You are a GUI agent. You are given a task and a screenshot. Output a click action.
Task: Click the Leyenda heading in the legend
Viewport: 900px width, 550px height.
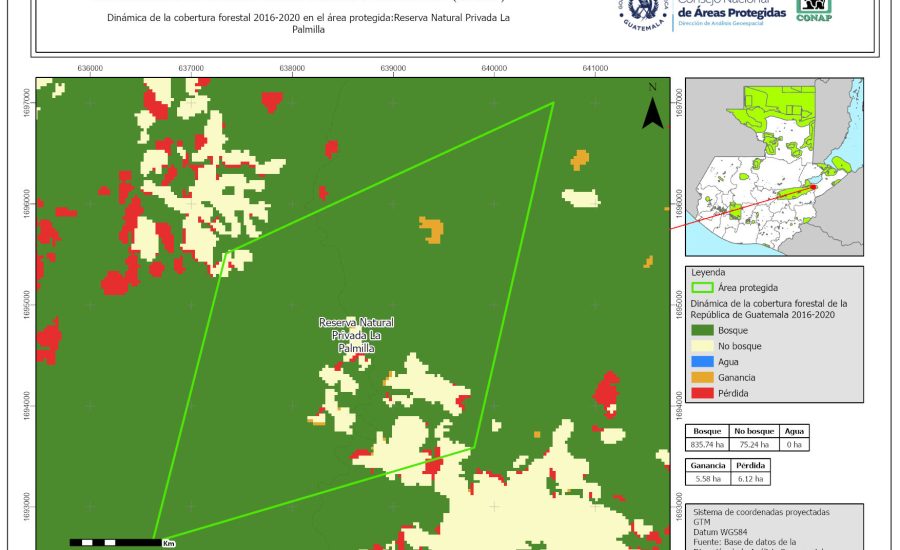[x=707, y=271]
